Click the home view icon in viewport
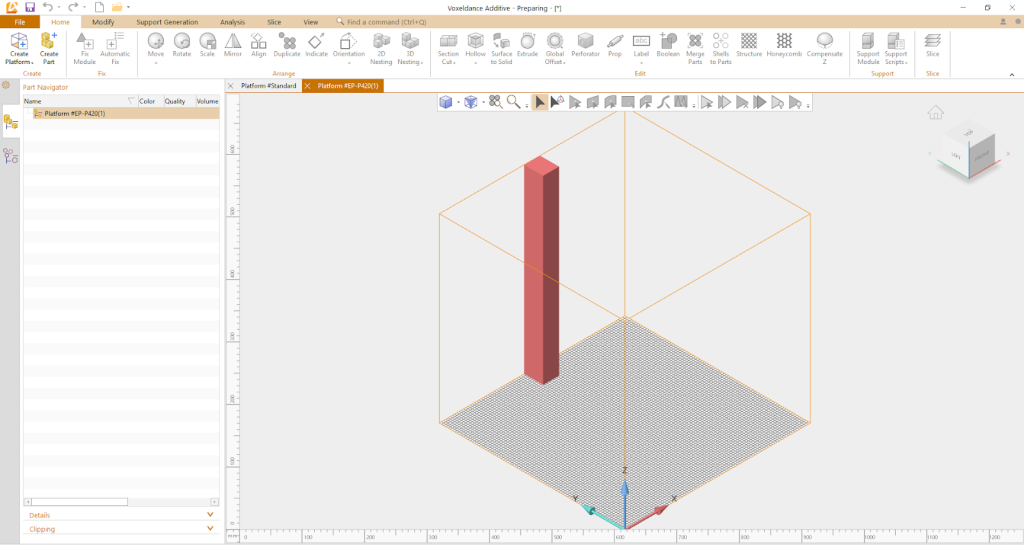 [x=935, y=113]
